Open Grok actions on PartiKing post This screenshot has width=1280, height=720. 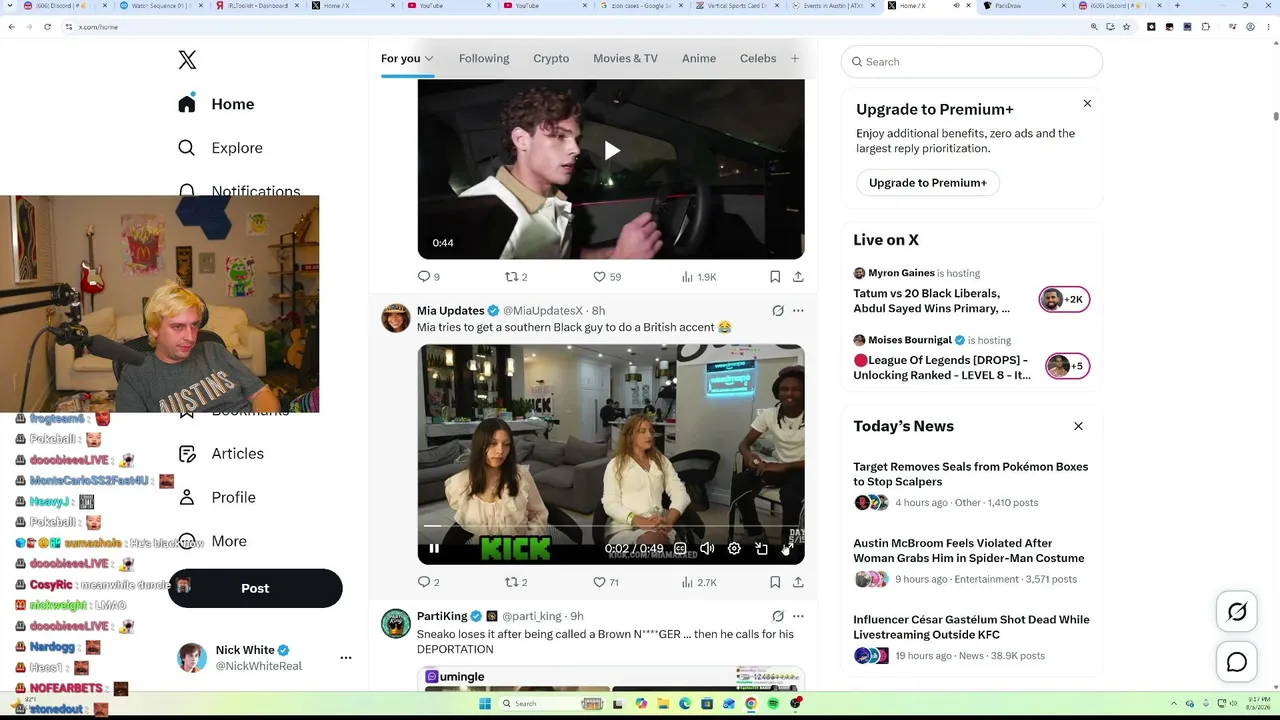[778, 616]
